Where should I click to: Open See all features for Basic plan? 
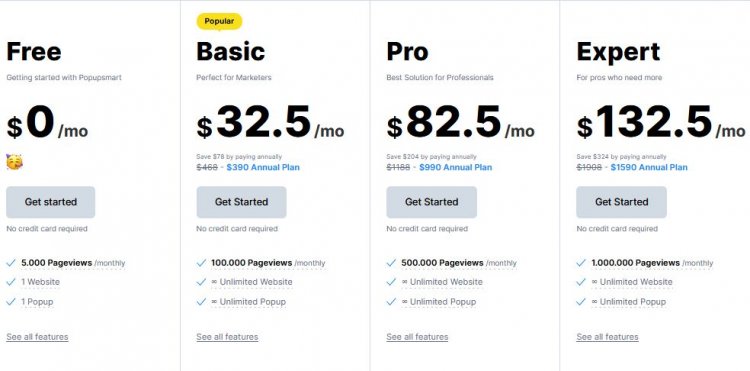coord(227,337)
